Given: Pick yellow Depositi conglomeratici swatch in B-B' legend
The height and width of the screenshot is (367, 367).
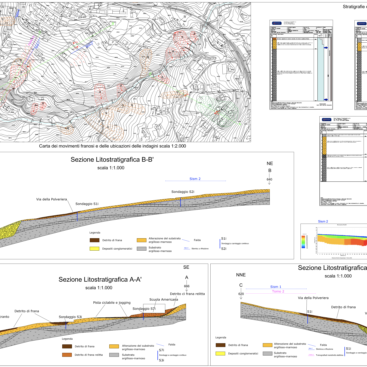Looking at the screenshot, I should pyautogui.click(x=95, y=249).
